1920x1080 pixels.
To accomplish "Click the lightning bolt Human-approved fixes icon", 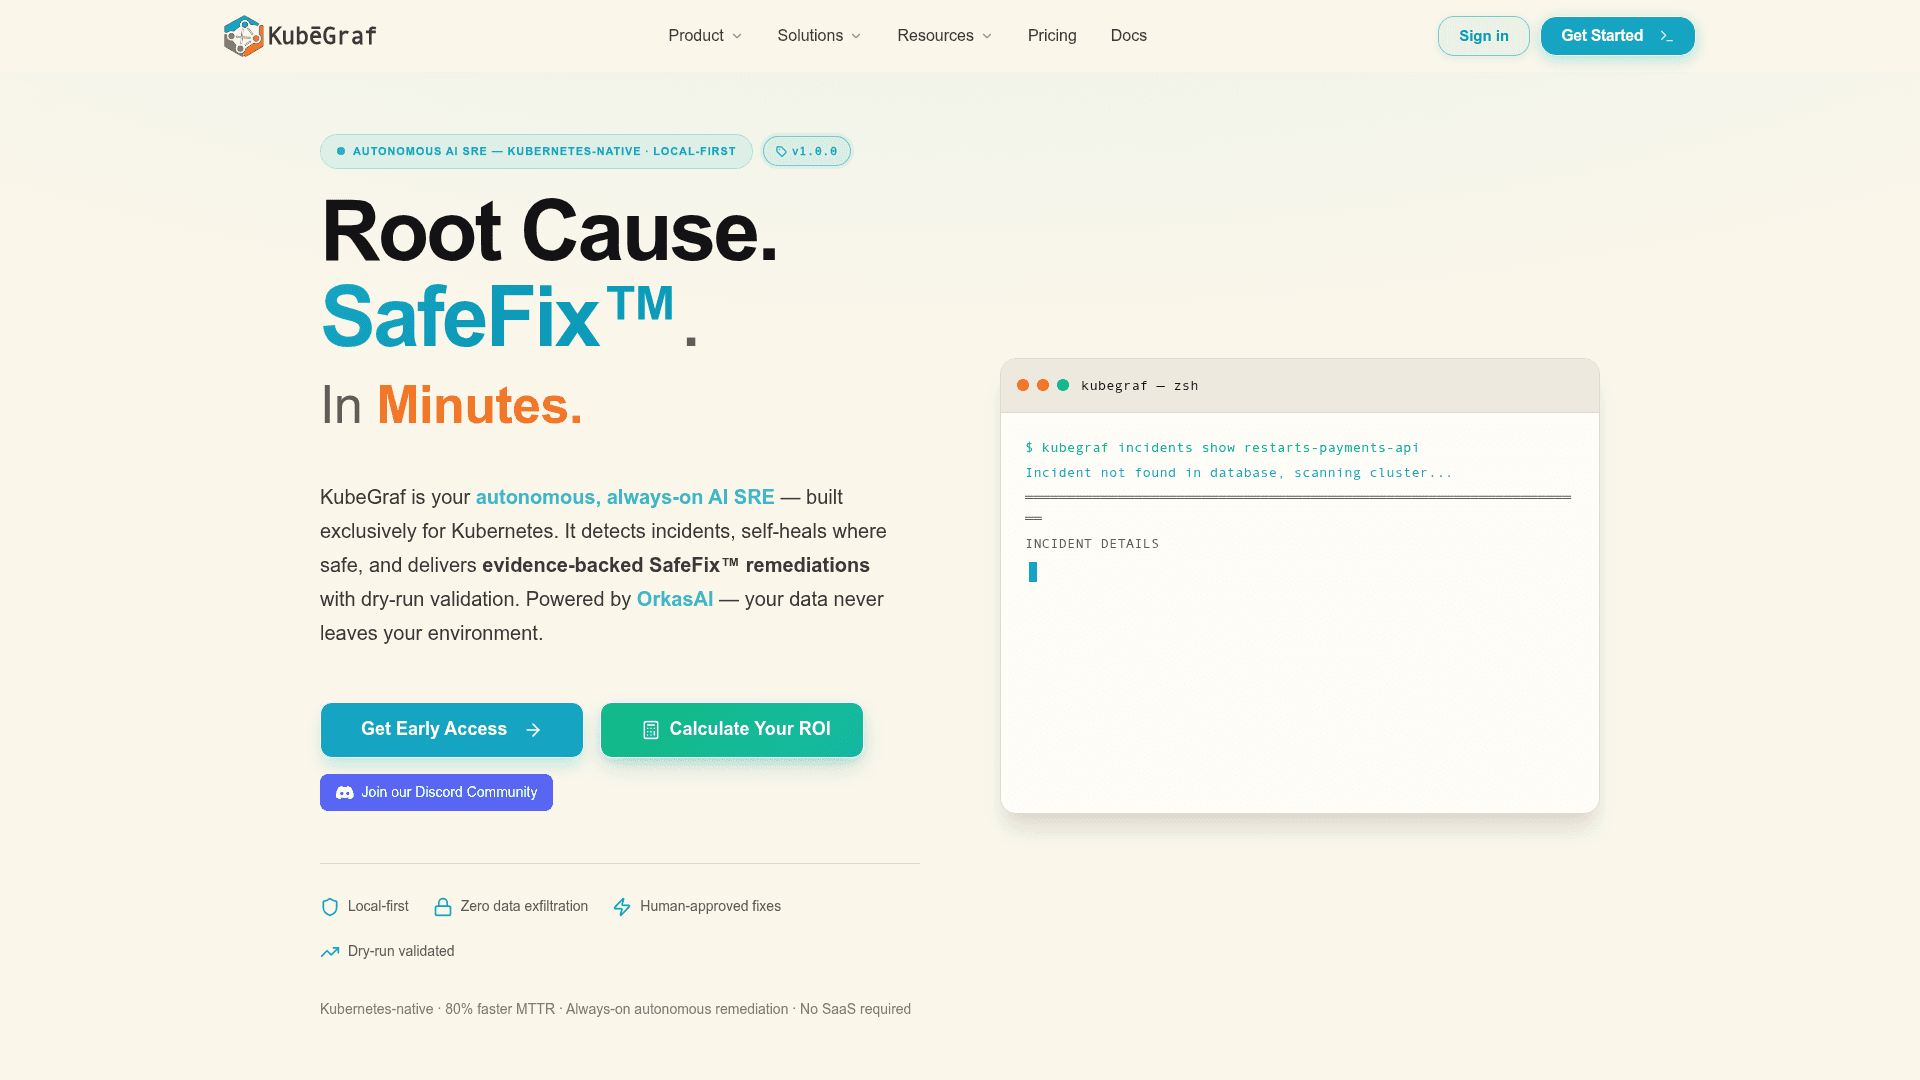I will [622, 907].
